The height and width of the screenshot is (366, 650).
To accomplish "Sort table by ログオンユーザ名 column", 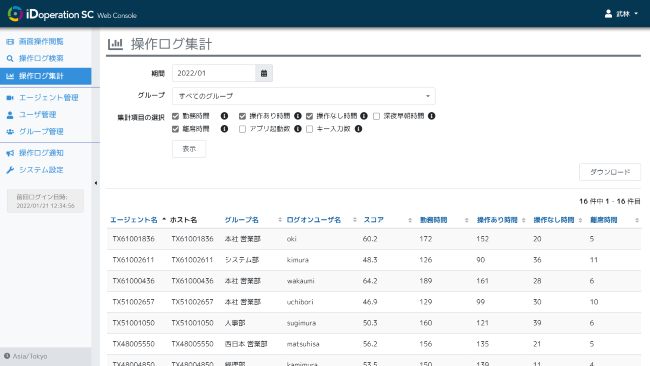I will click(x=314, y=220).
